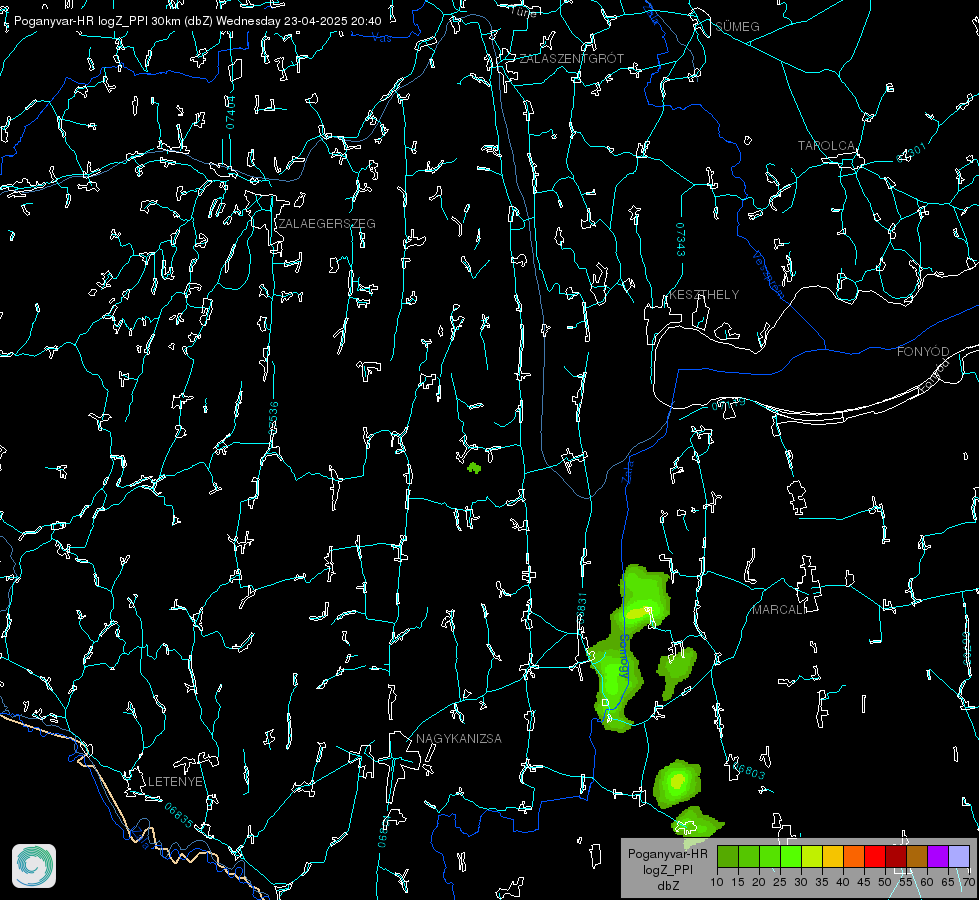Click the blue Zala river label
This screenshot has height=900, width=979.
pyautogui.click(x=627, y=471)
